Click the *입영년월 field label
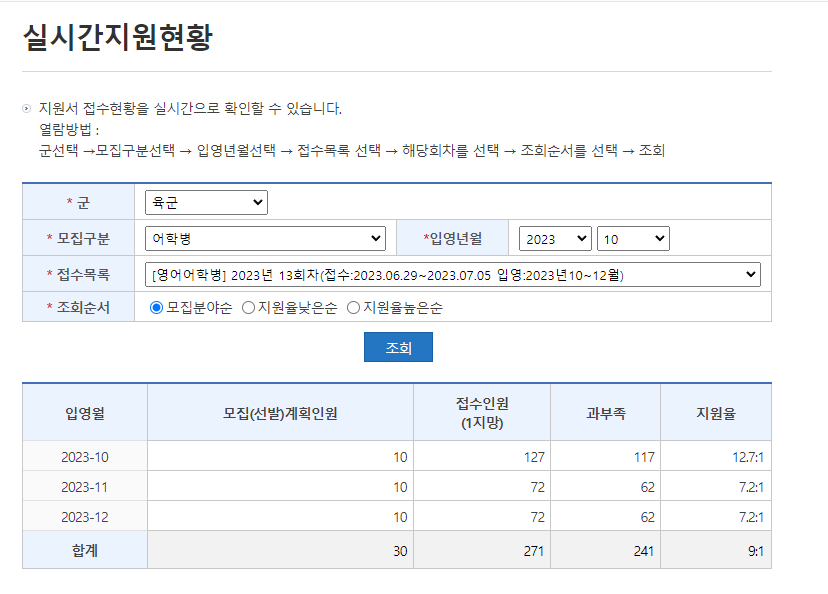Screen dimensions: 828x594 point(453,239)
